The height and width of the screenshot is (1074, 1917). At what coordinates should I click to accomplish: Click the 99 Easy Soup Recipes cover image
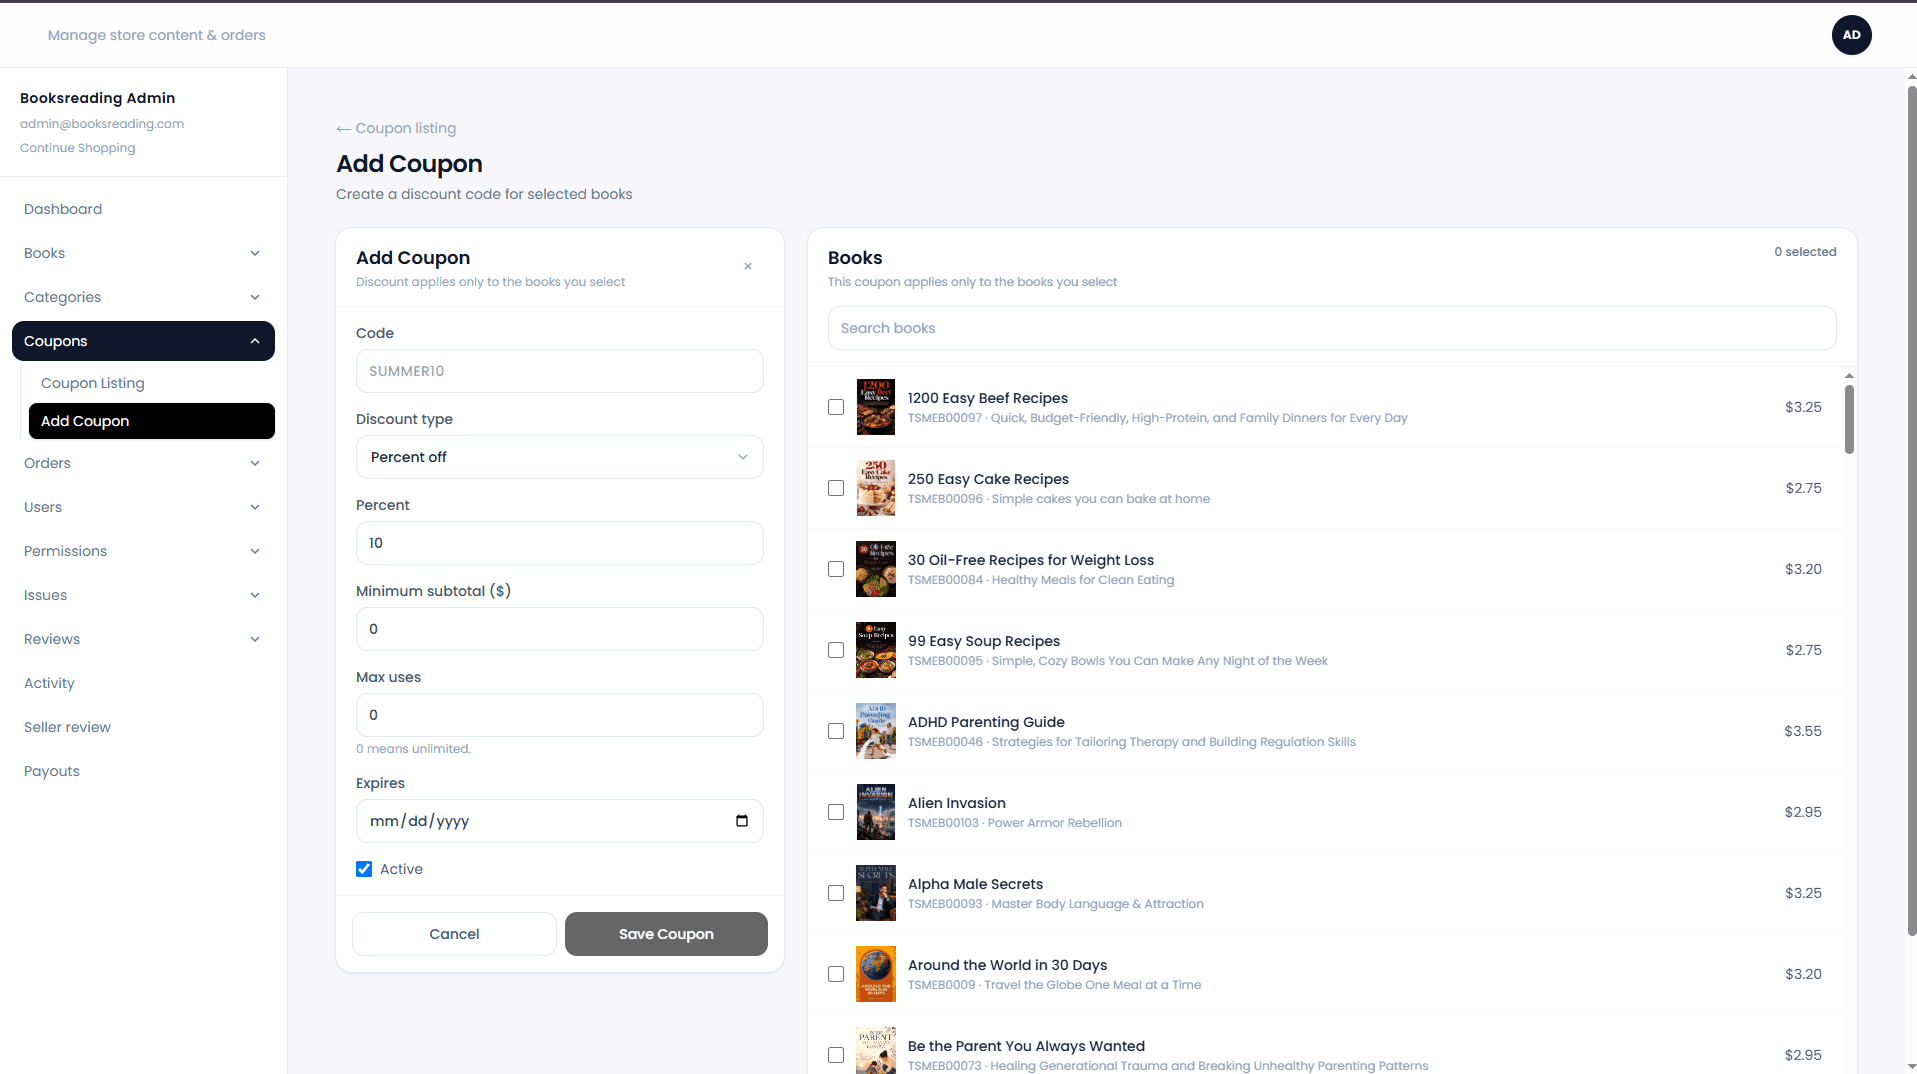tap(875, 650)
